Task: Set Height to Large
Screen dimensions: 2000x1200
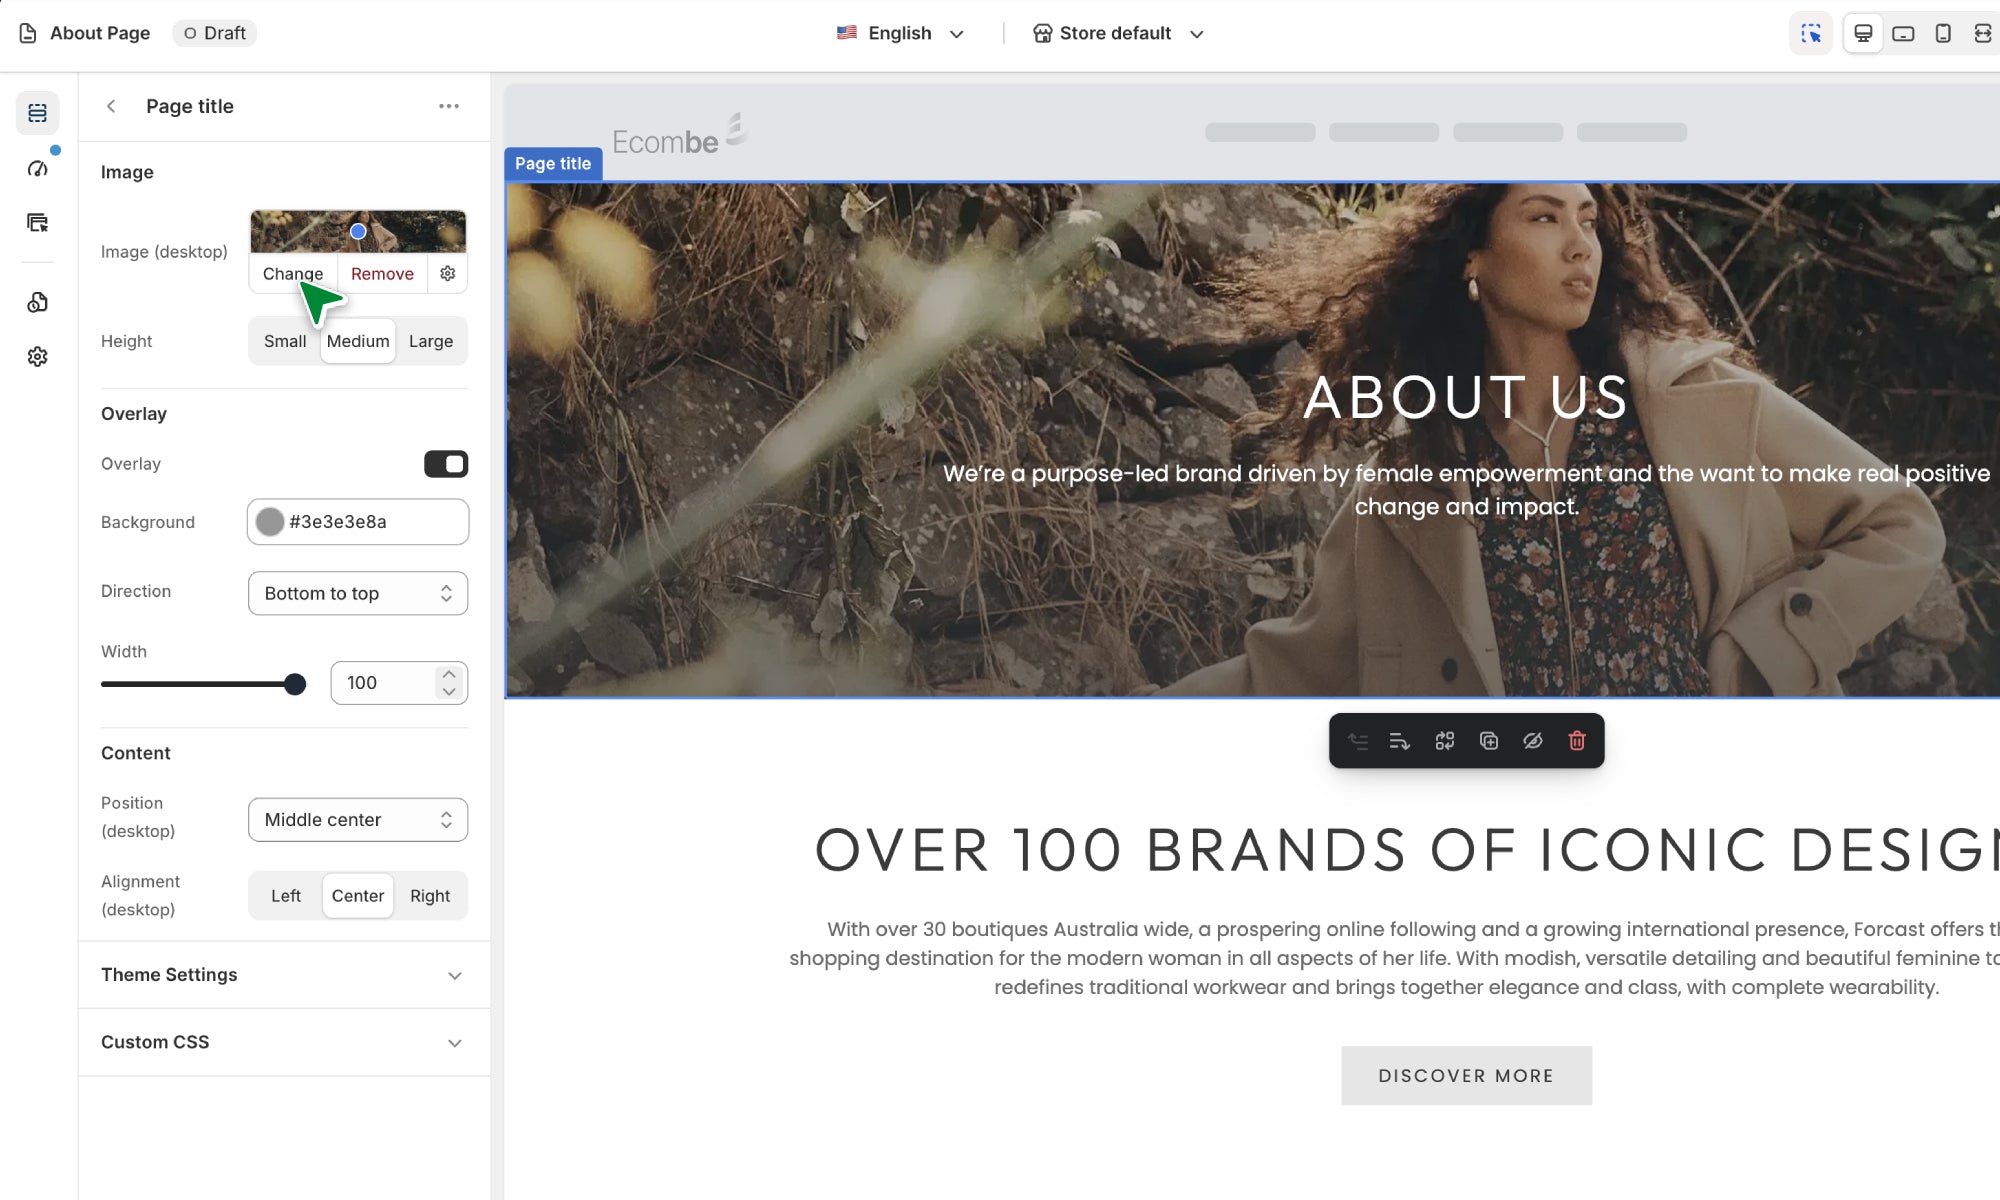Action: 431,341
